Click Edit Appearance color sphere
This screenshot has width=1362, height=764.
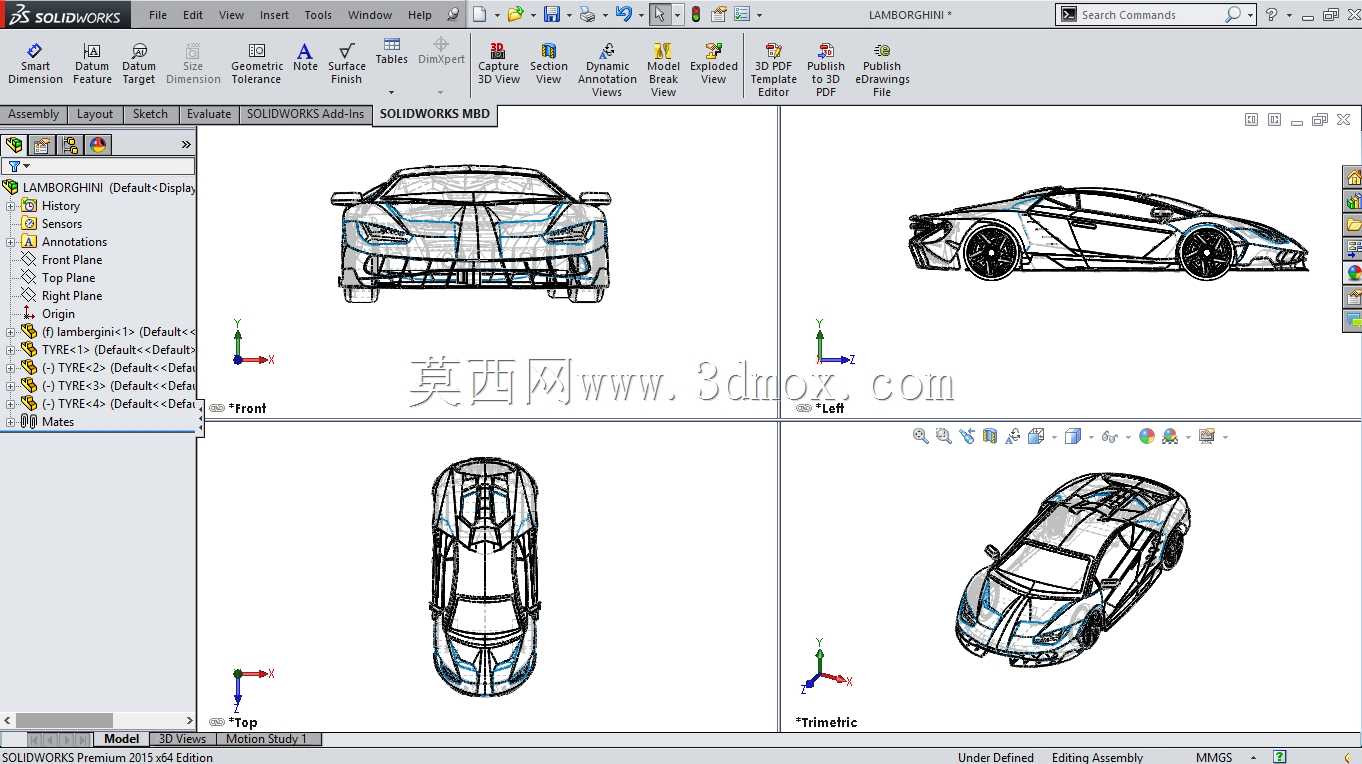1147,436
